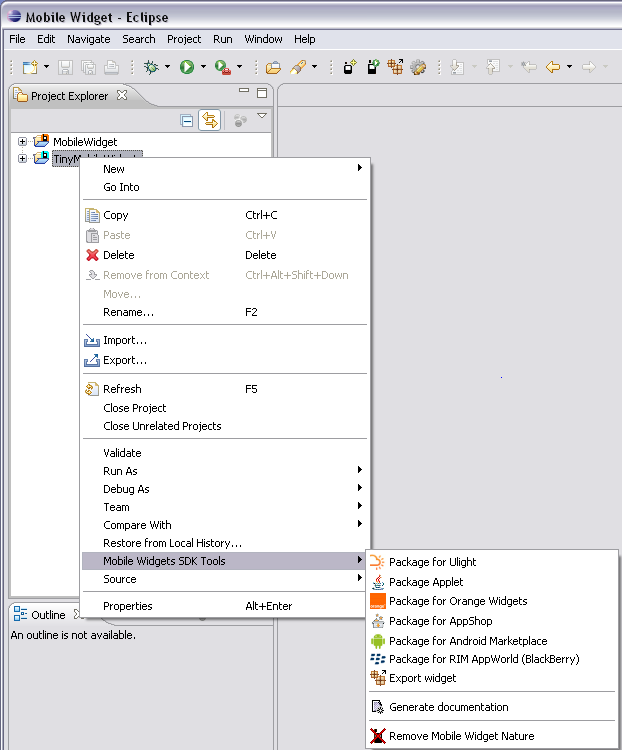Open the Run menu

point(222,39)
